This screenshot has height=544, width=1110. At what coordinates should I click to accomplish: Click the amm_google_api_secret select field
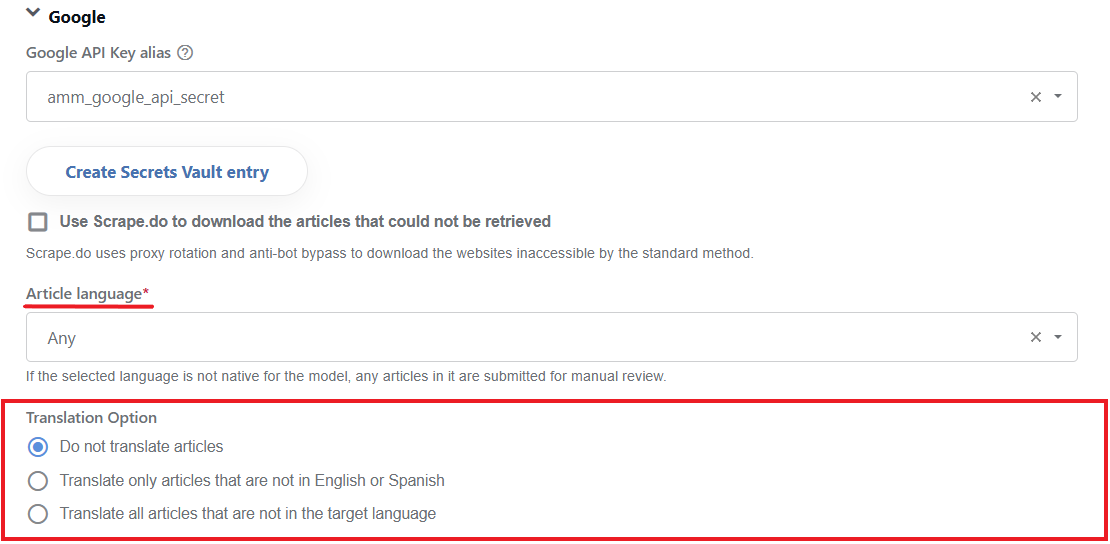click(x=551, y=96)
